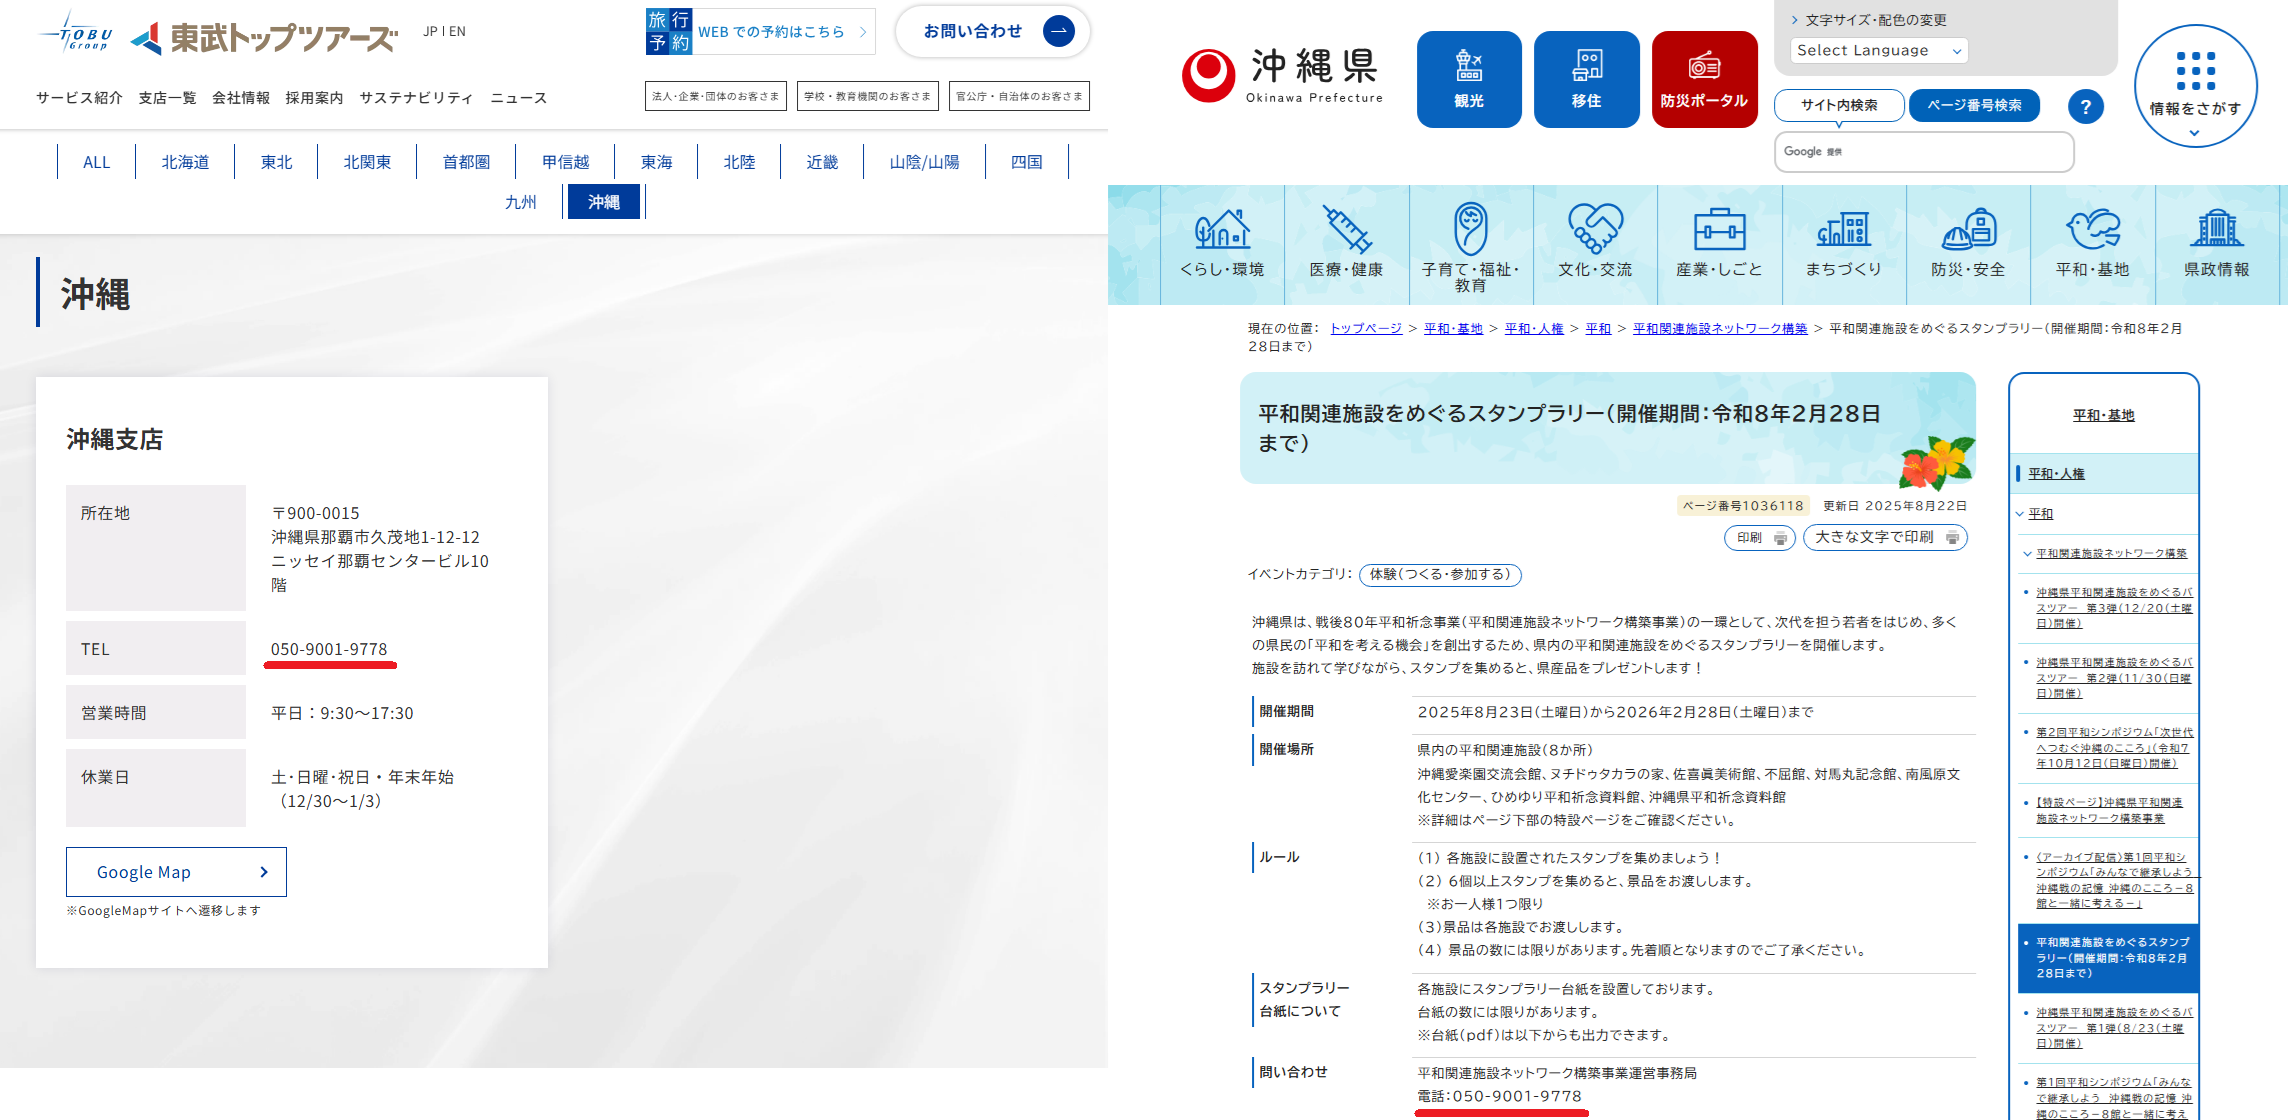Select the 北海道 region tab
Image resolution: width=2288 pixels, height=1120 pixels.
pyautogui.click(x=185, y=162)
